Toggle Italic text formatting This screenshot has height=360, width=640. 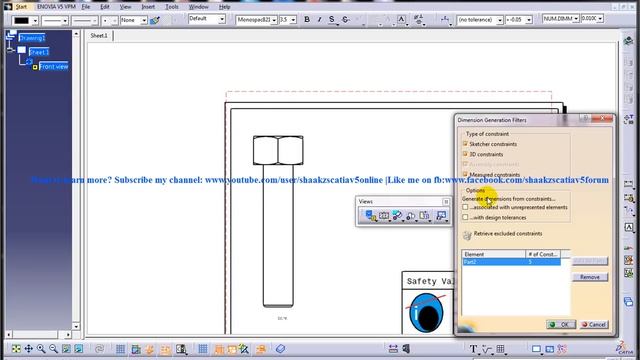pyautogui.click(x=319, y=19)
